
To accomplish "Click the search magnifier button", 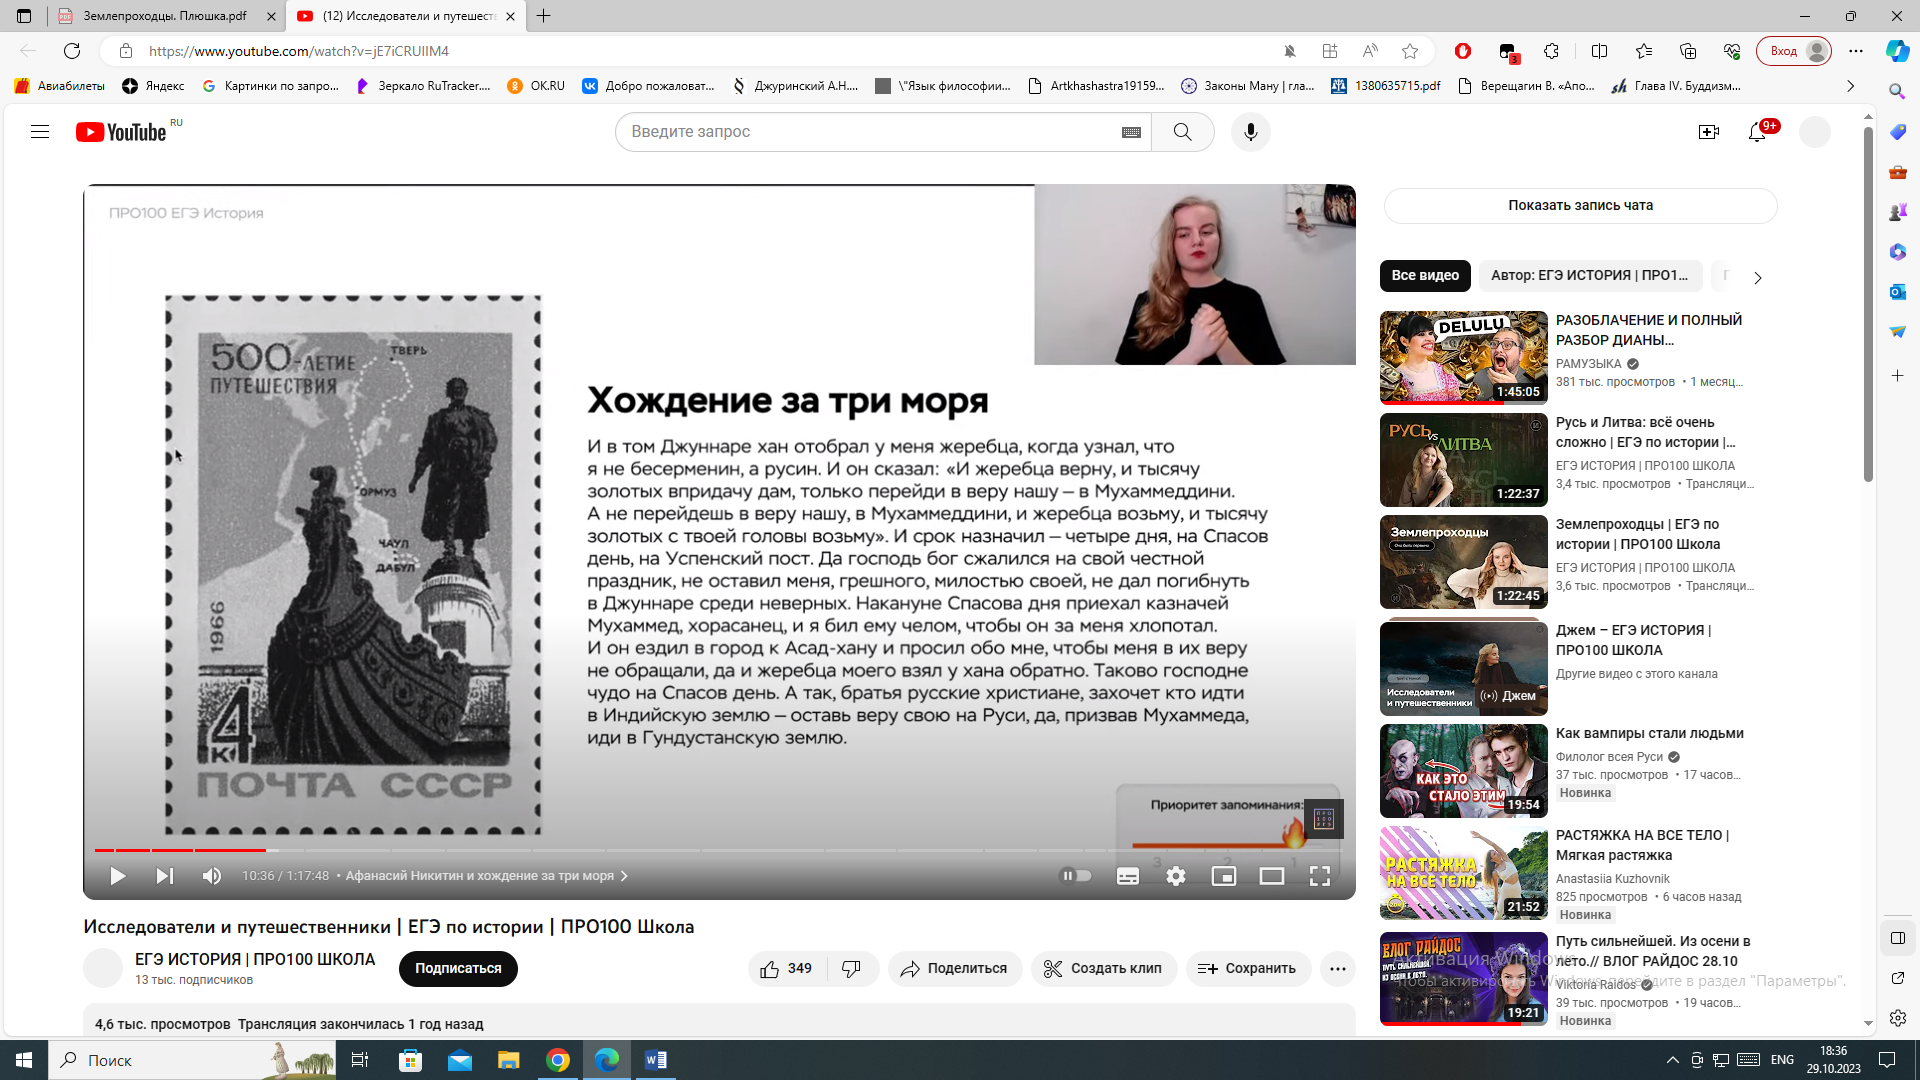I will coord(1182,132).
